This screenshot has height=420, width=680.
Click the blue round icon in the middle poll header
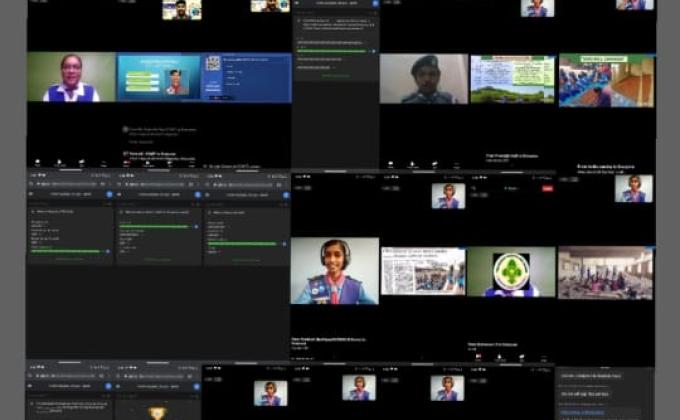pos(197,194)
